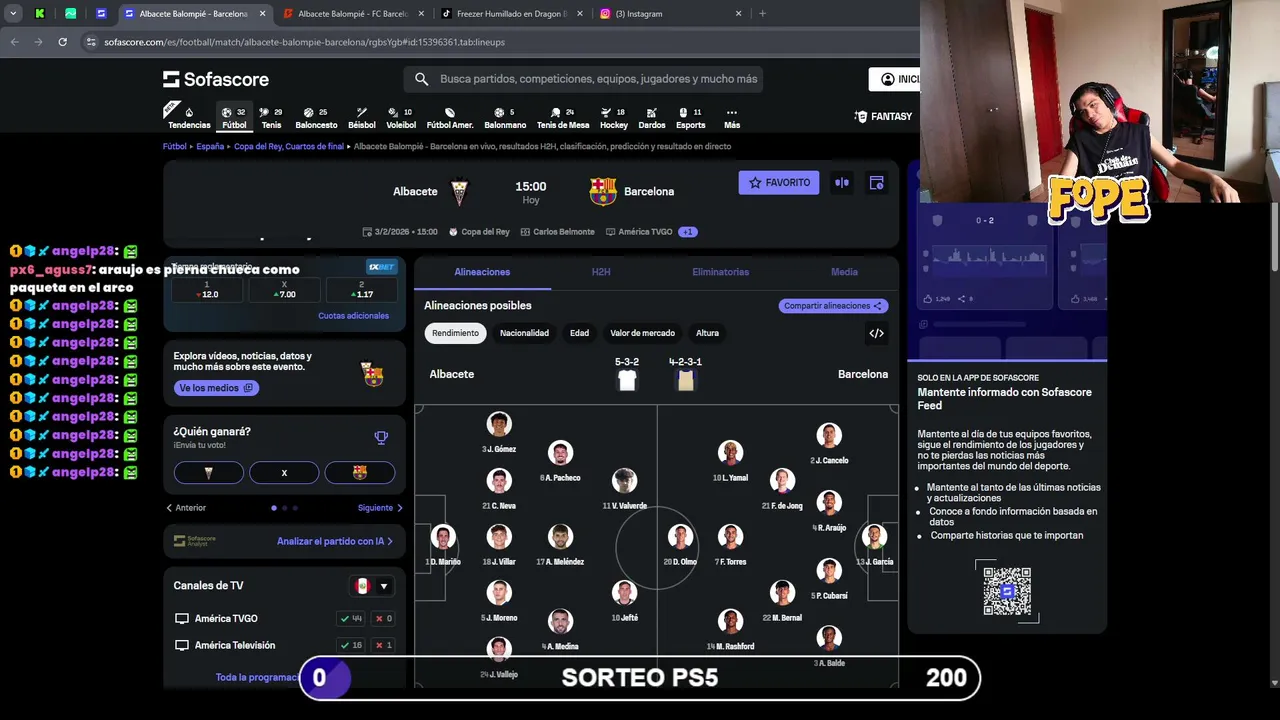The width and height of the screenshot is (1280, 720).
Task: Open the TV channels country dropdown
Action: point(371,586)
